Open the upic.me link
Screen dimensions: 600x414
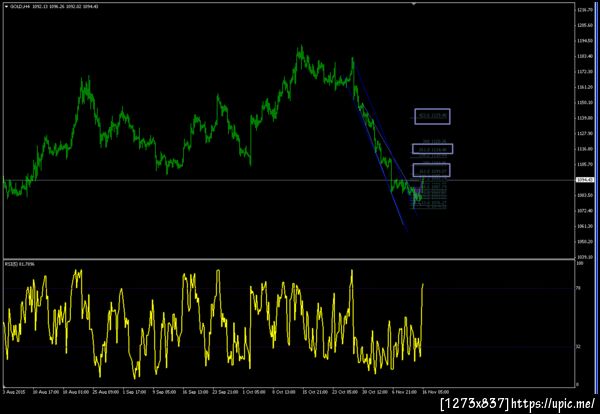click(553, 404)
